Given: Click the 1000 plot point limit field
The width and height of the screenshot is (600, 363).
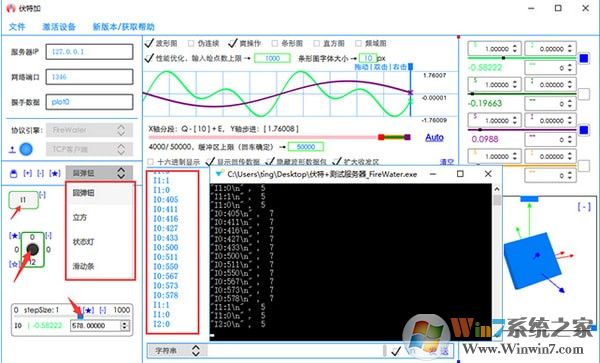Looking at the screenshot, I should [x=272, y=59].
